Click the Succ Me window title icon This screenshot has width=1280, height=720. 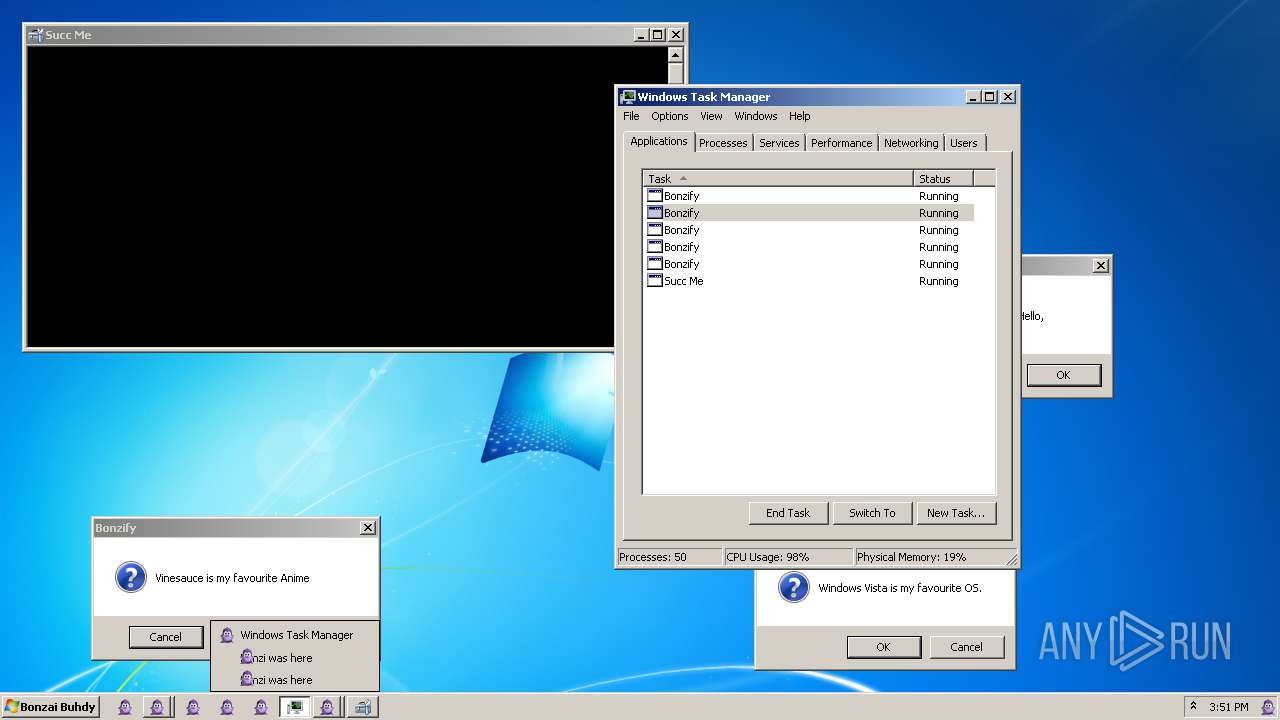pyautogui.click(x=36, y=35)
